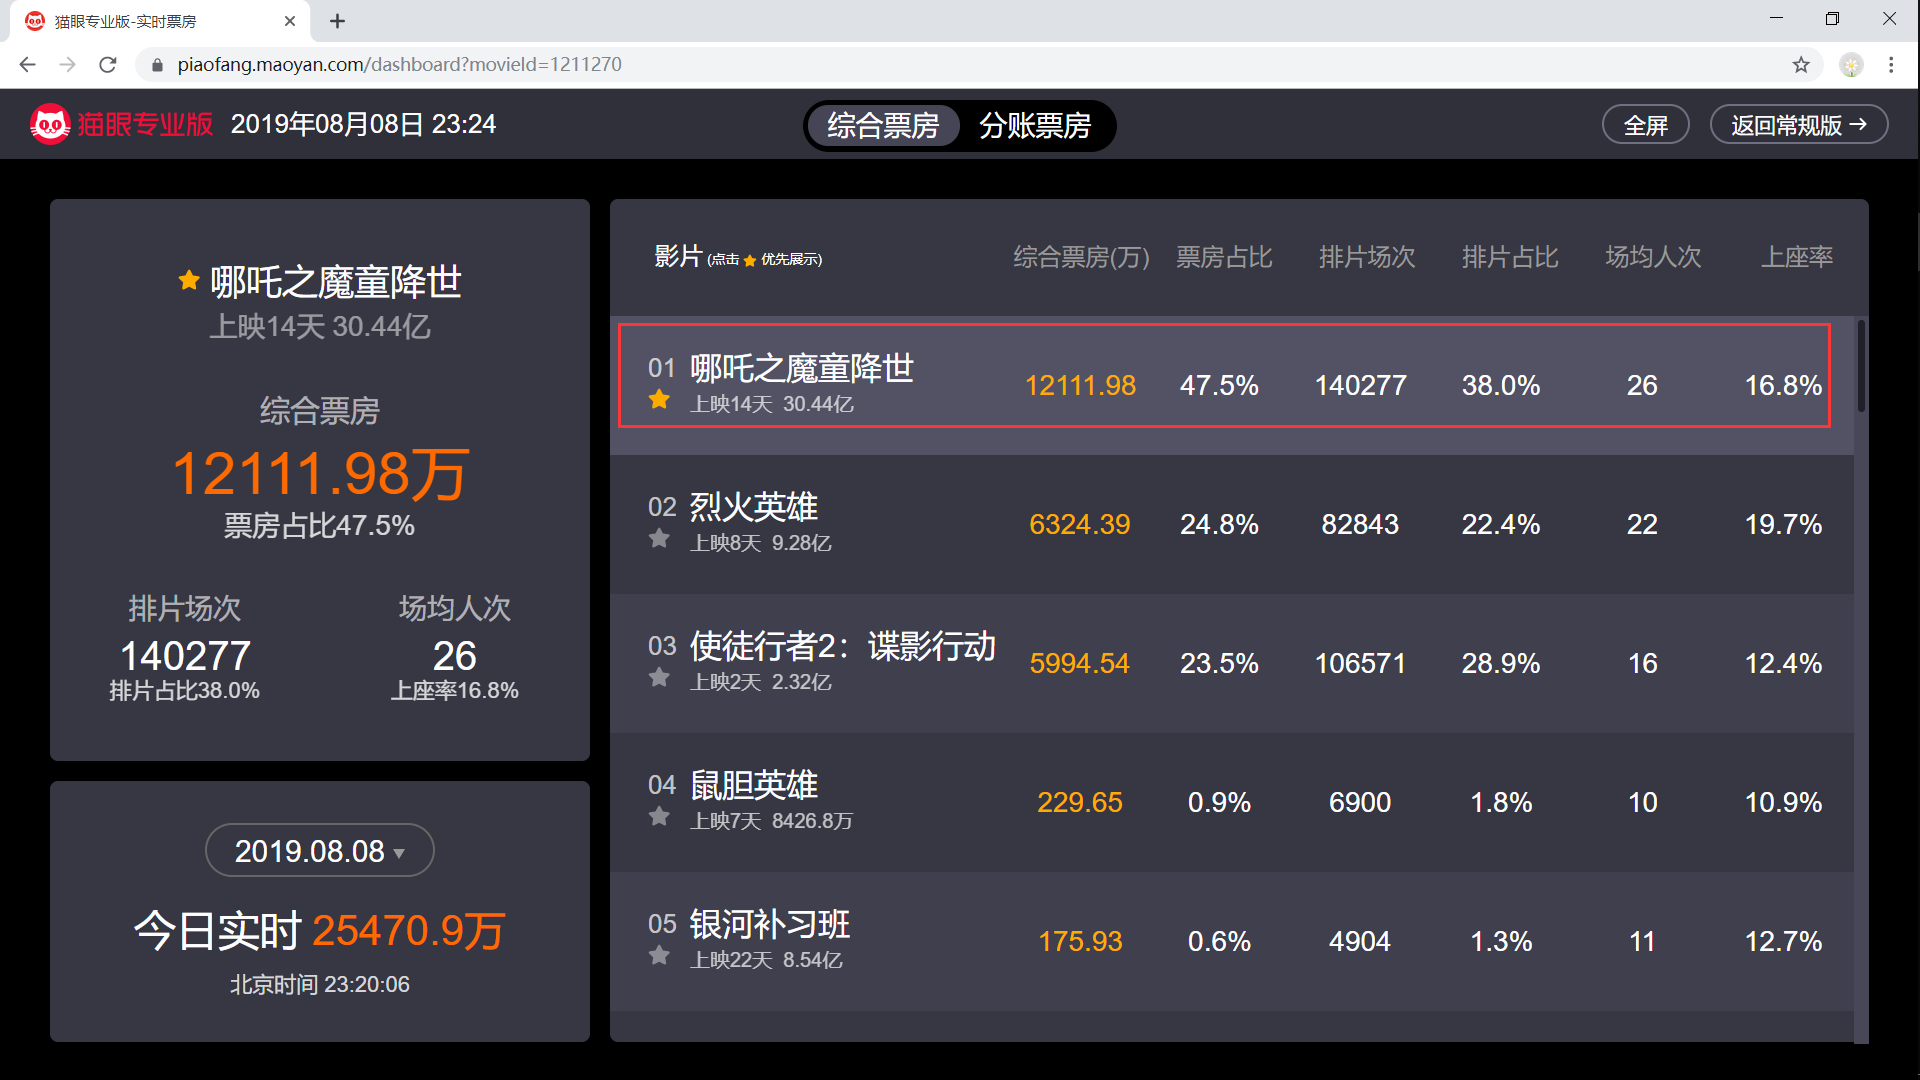Click the movie list vertical scrollbar
1920x1080 pixels.
pos(1861,366)
